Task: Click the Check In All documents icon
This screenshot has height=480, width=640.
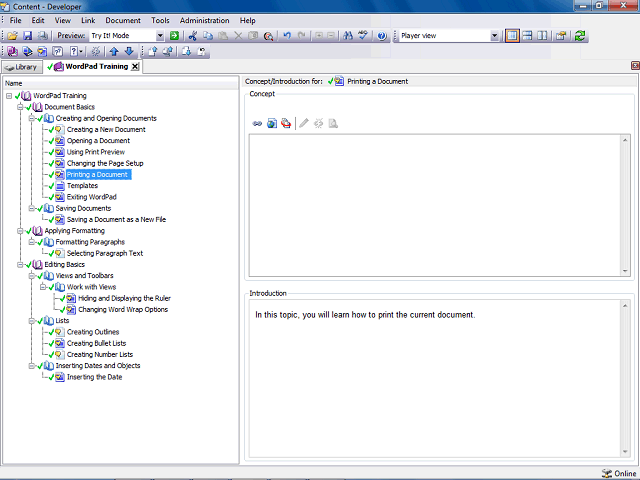Action: [x=167, y=51]
